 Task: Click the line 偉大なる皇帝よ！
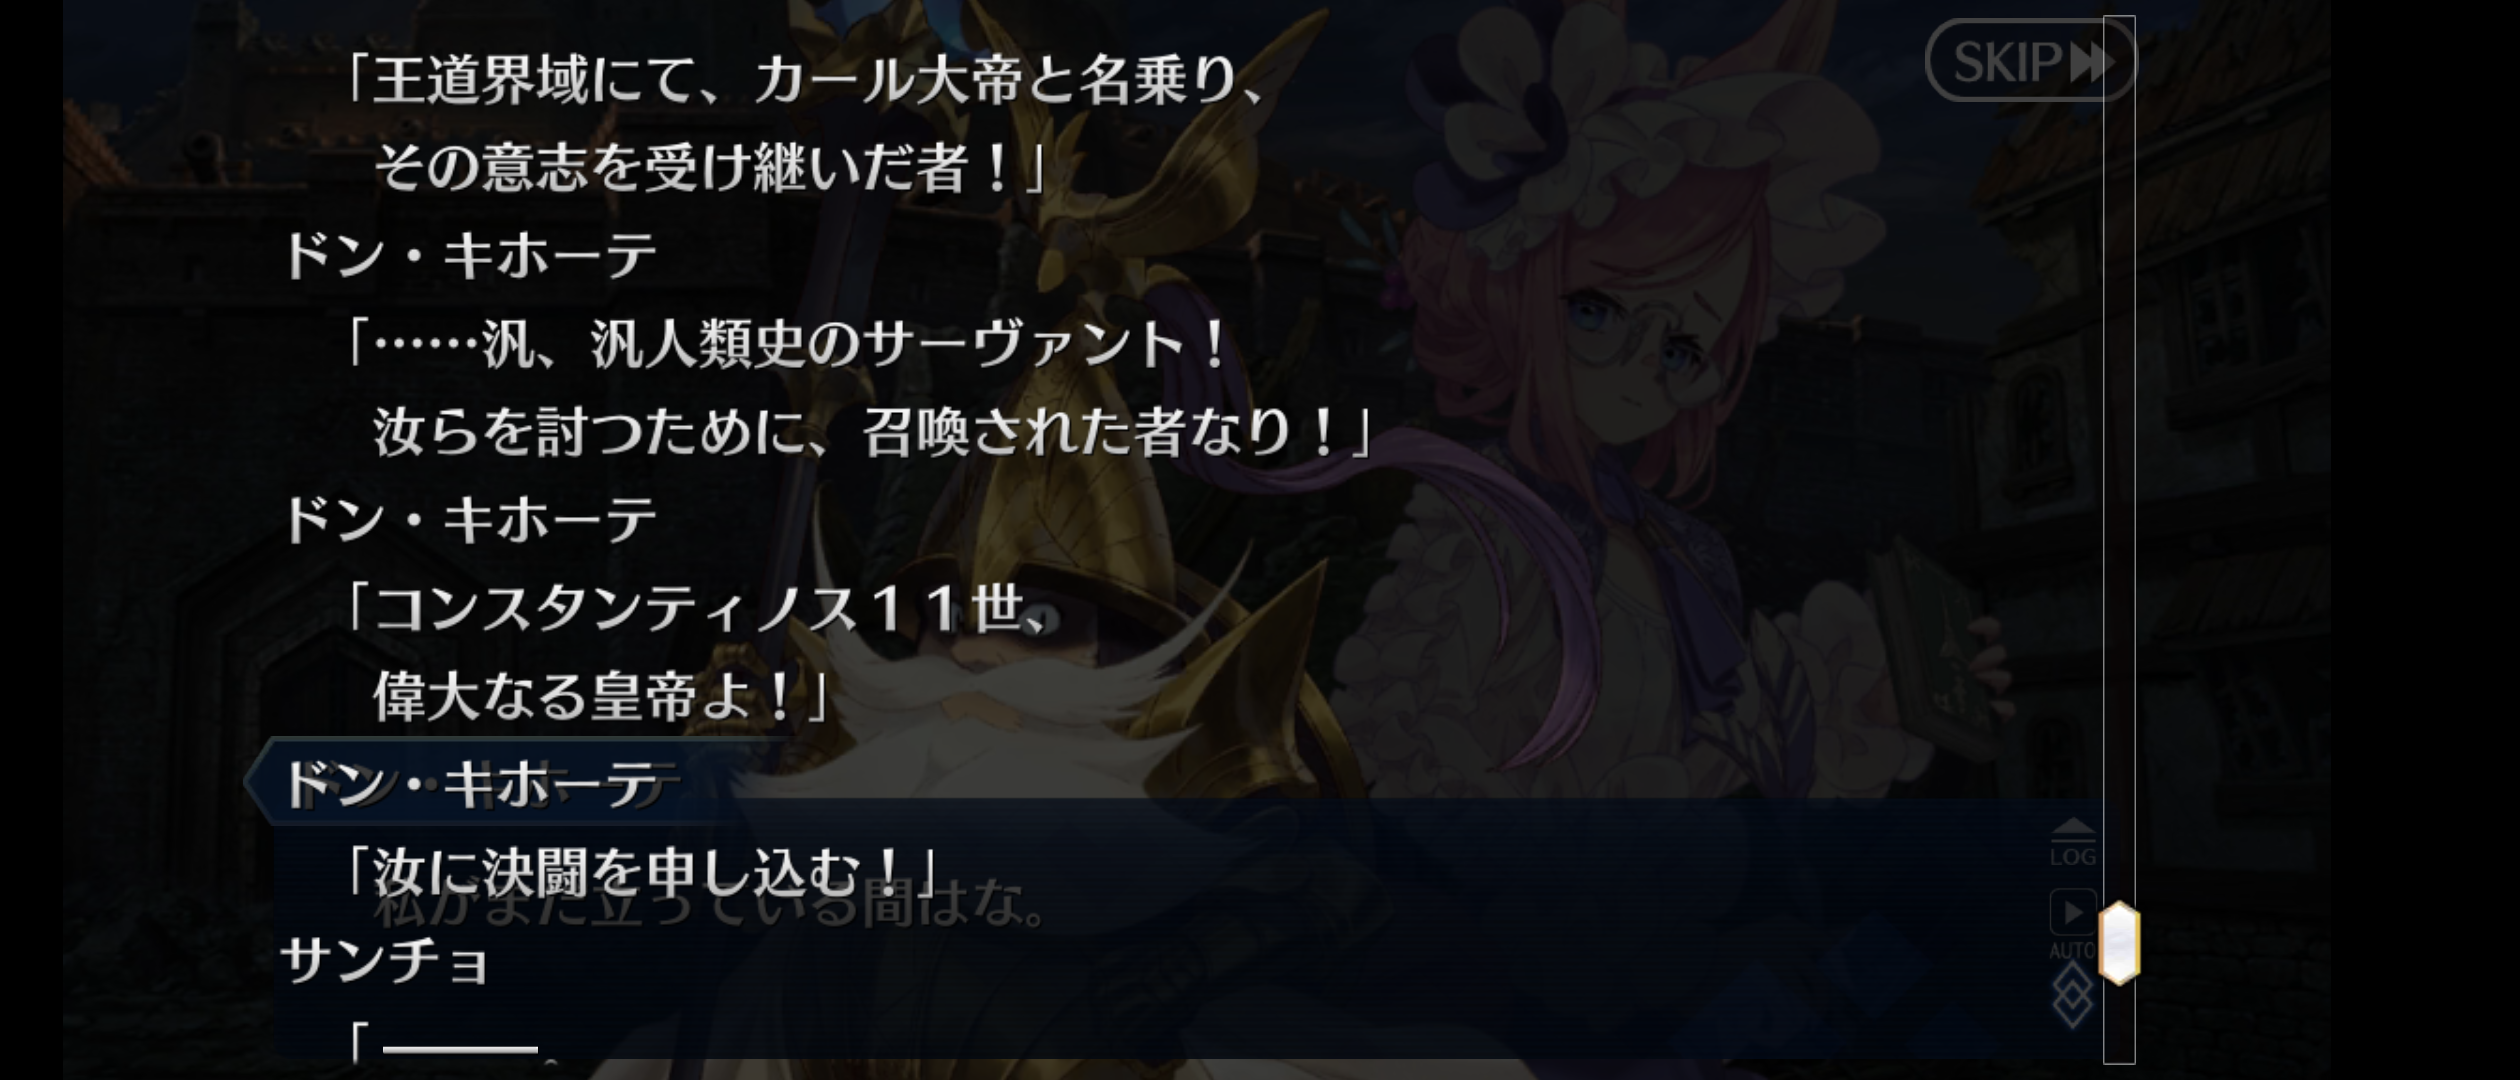(600, 696)
